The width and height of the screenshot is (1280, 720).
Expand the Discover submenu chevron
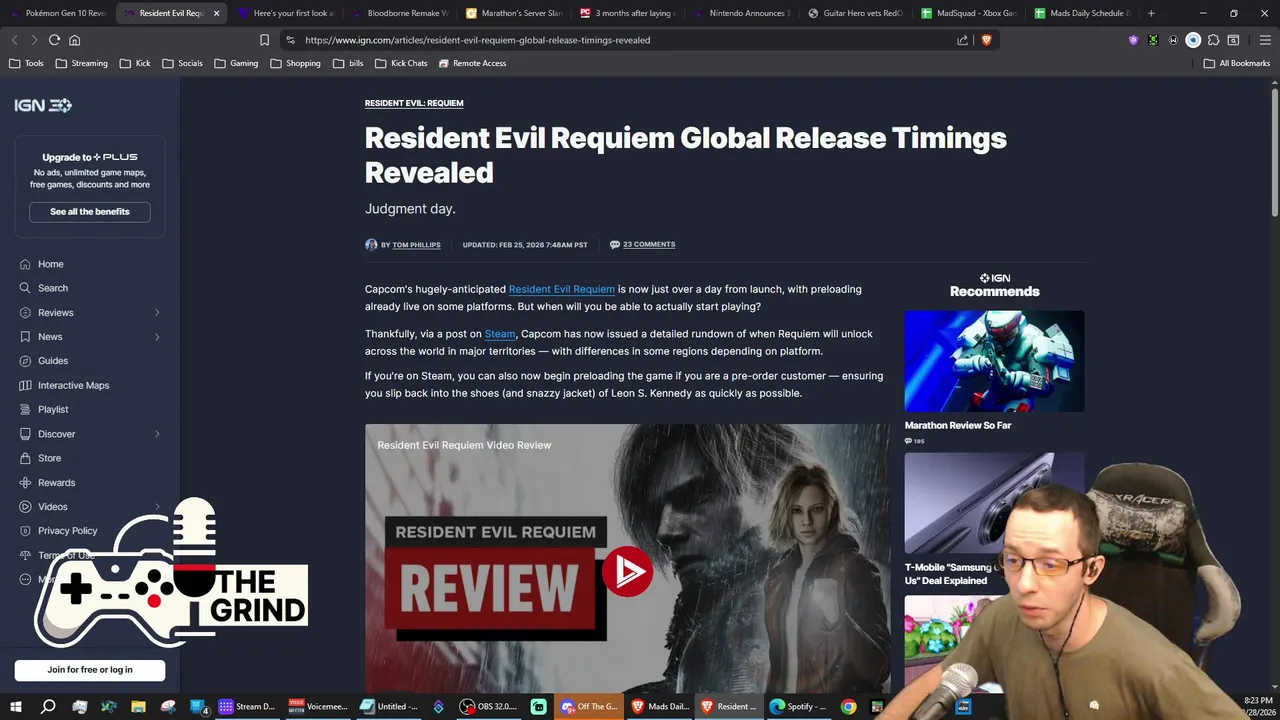click(x=157, y=434)
